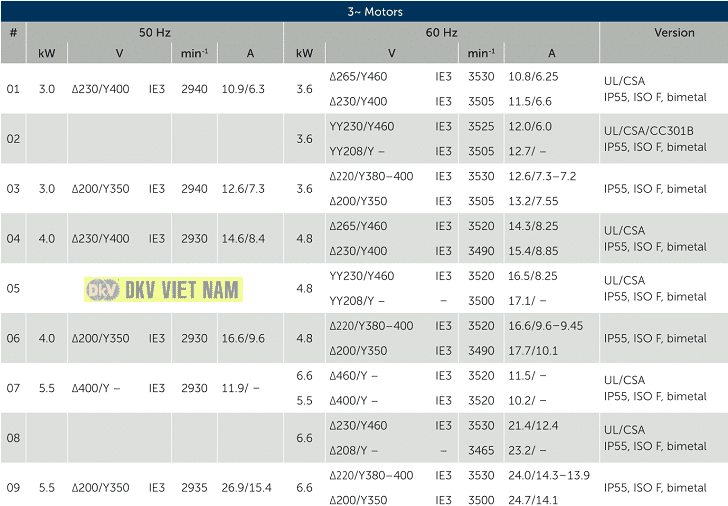The width and height of the screenshot is (728, 506).
Task: Select the 3465 speed value
Action: click(x=481, y=451)
